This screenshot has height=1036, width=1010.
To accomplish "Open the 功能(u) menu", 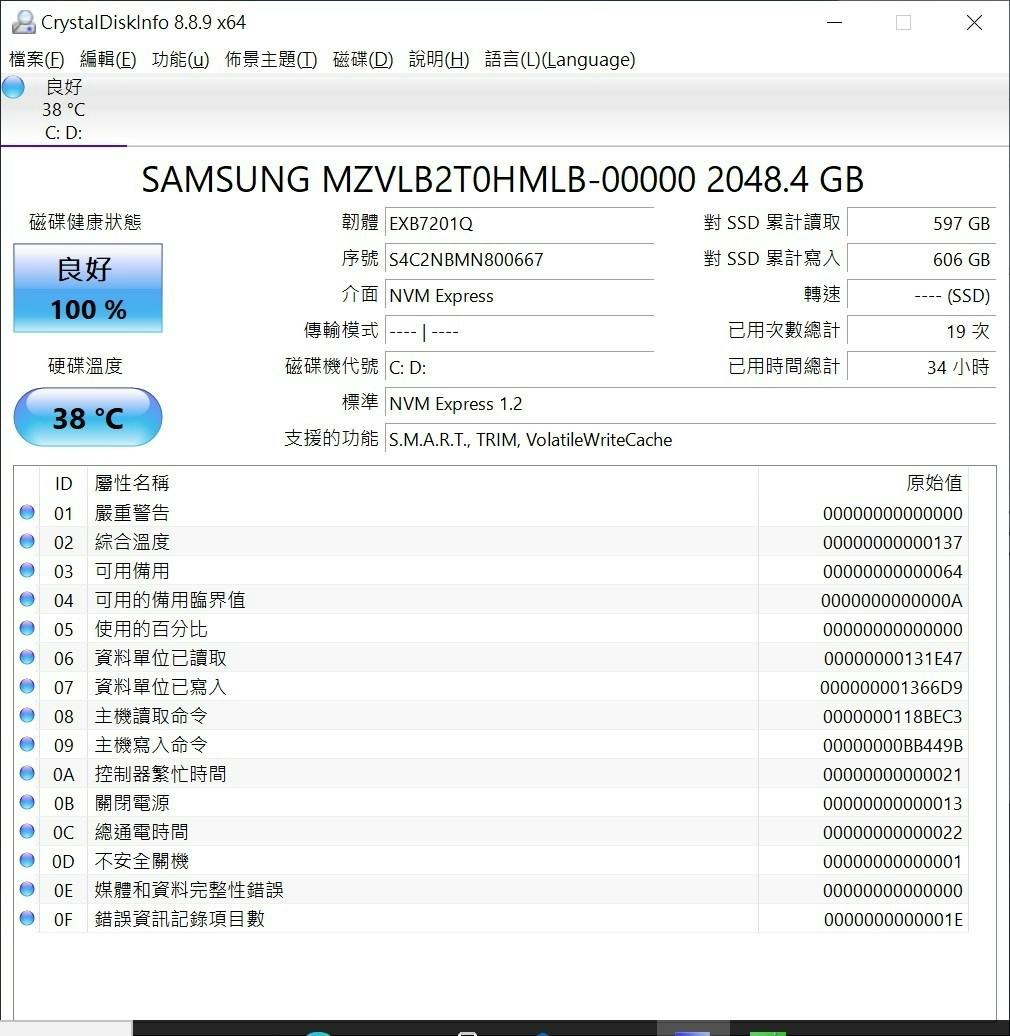I will 180,59.
